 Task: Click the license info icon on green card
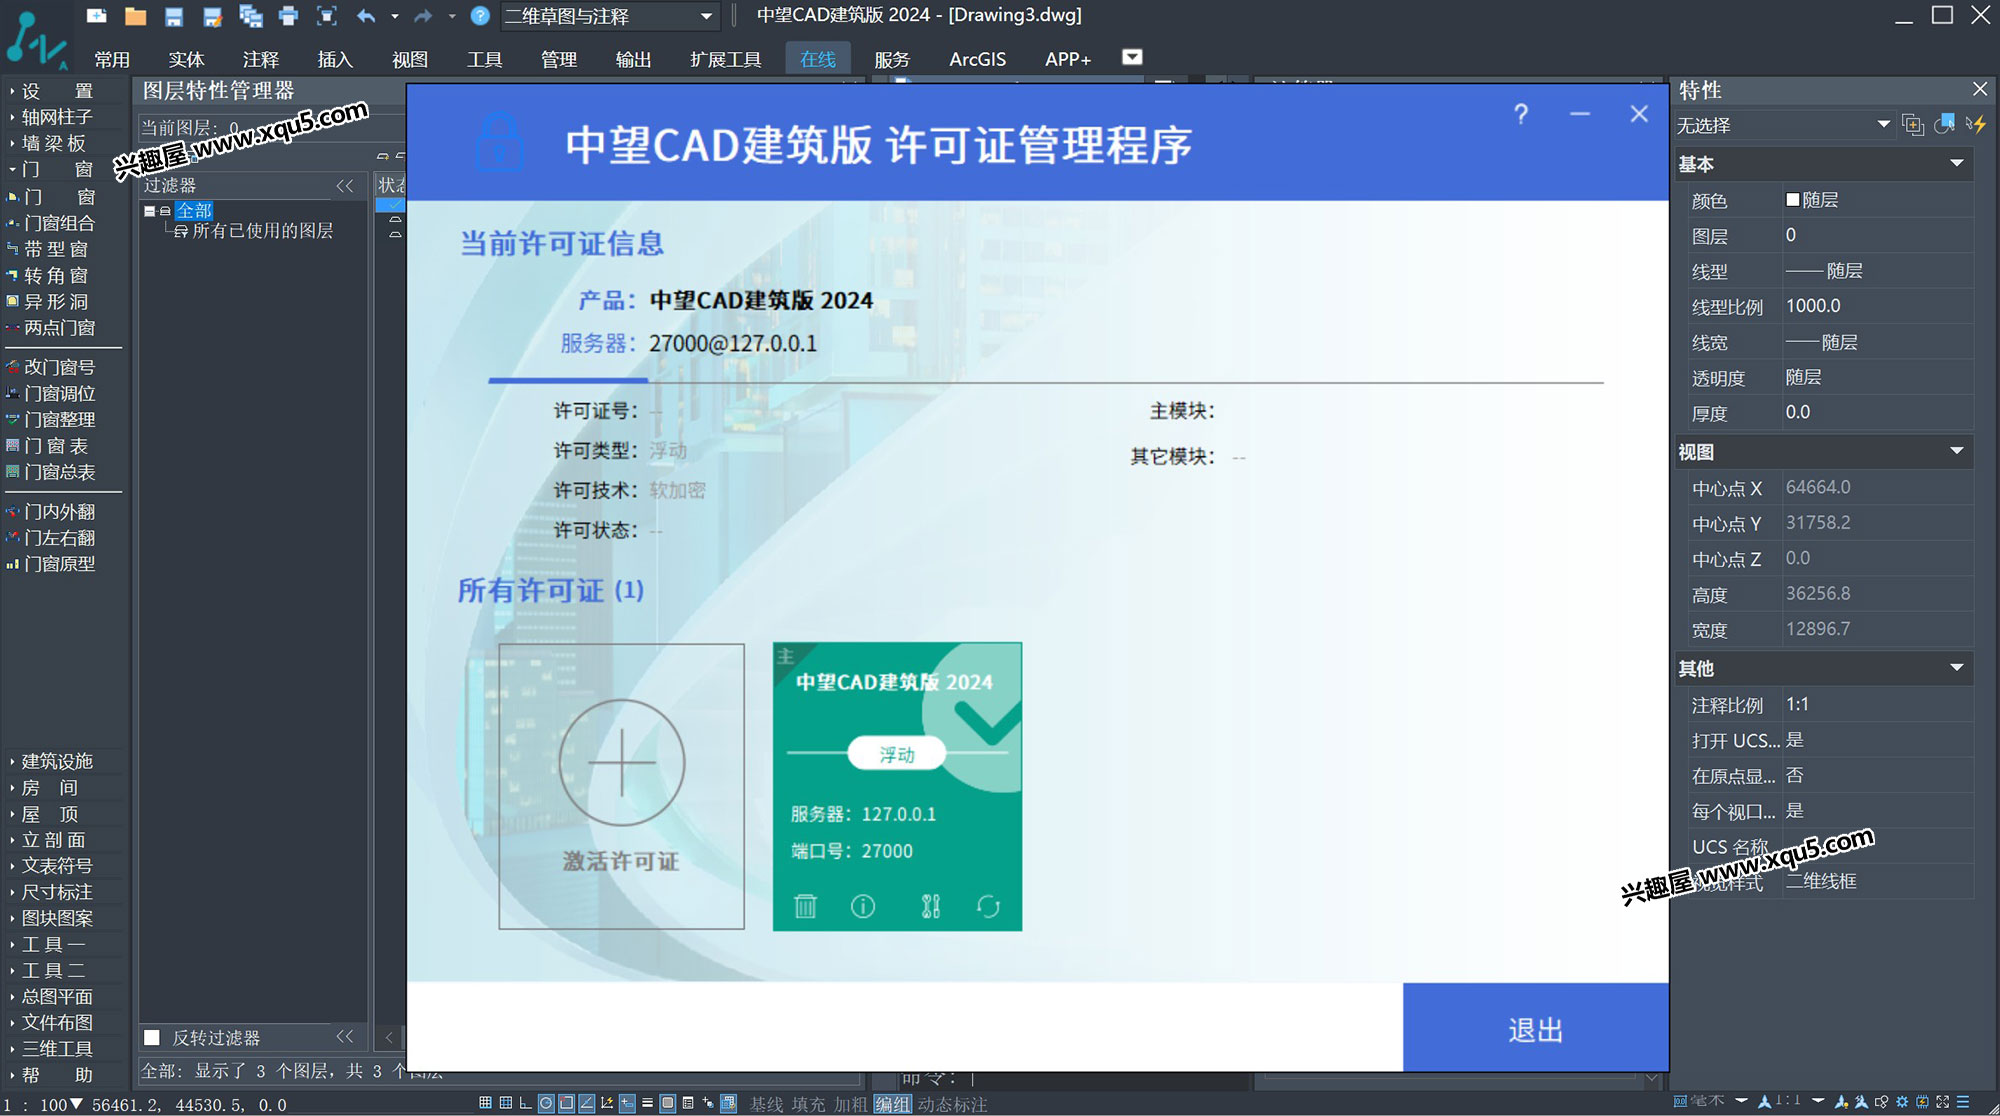click(863, 906)
